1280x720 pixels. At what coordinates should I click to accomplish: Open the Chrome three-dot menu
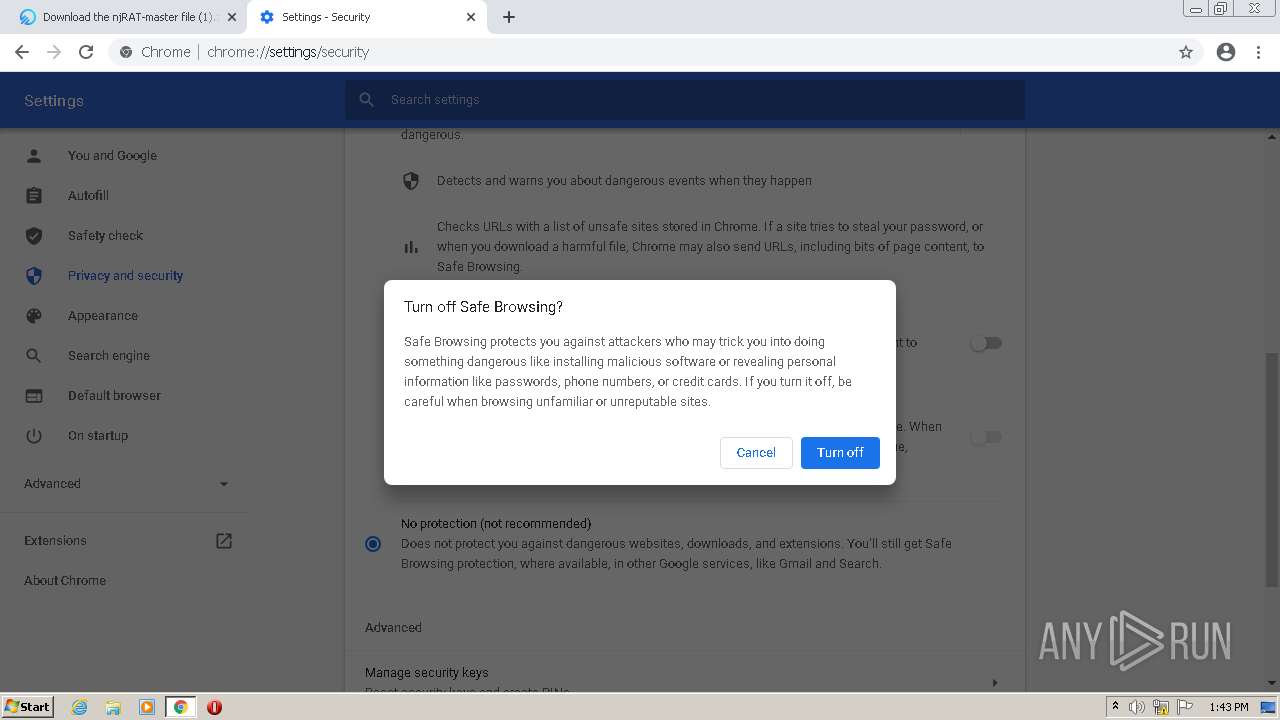[1259, 52]
